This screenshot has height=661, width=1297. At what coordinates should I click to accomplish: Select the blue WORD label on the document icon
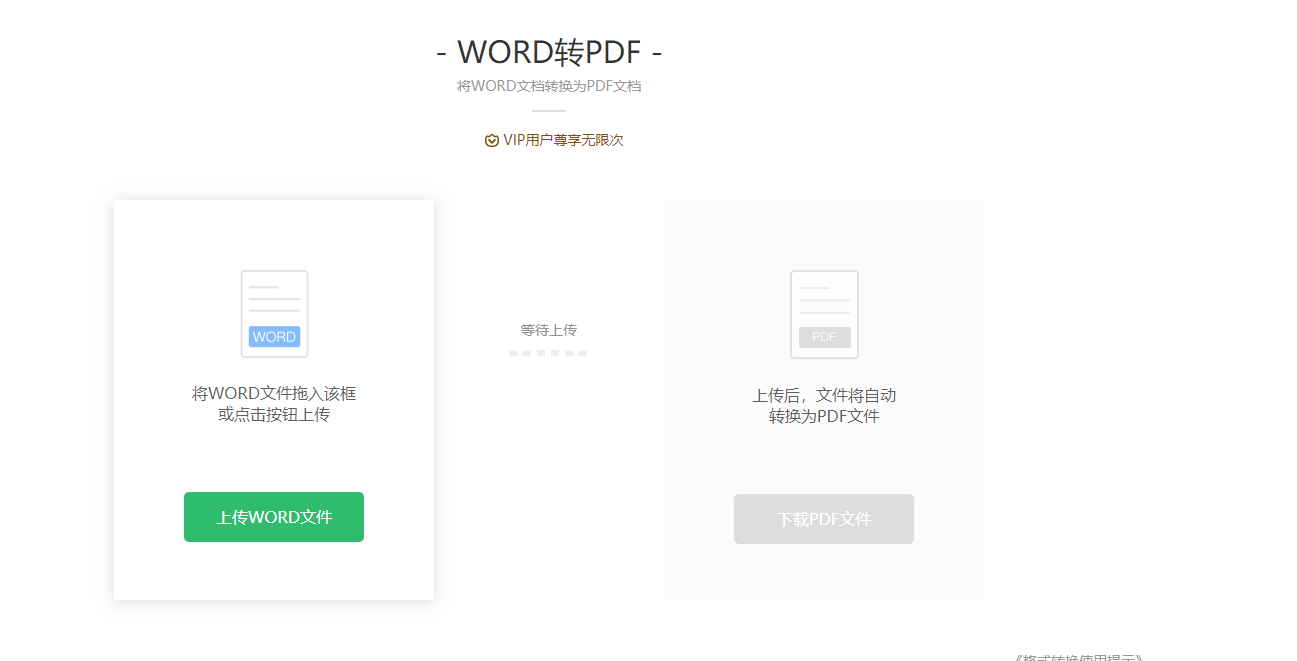[x=273, y=337]
